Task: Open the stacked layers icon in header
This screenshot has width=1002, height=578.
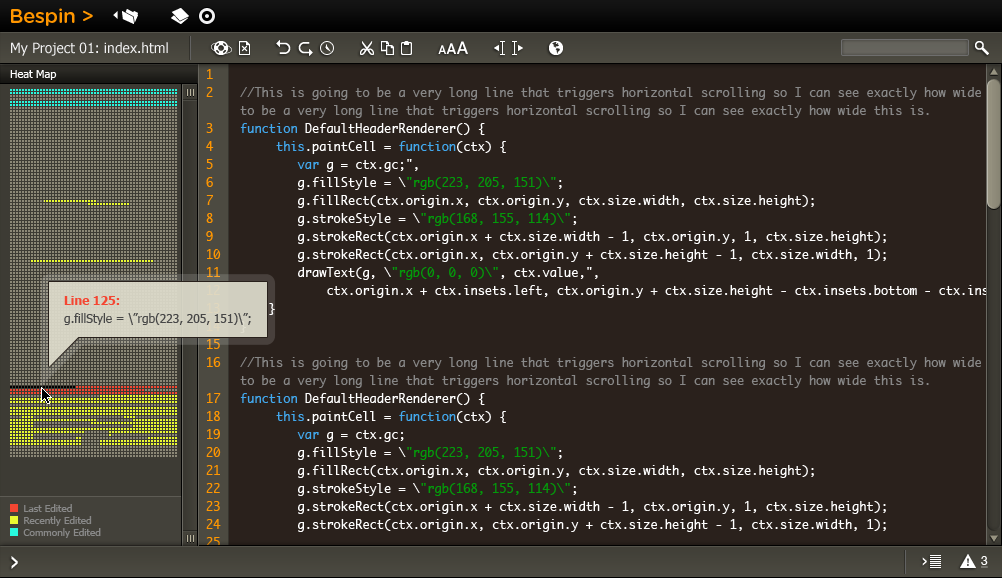Action: 179,16
